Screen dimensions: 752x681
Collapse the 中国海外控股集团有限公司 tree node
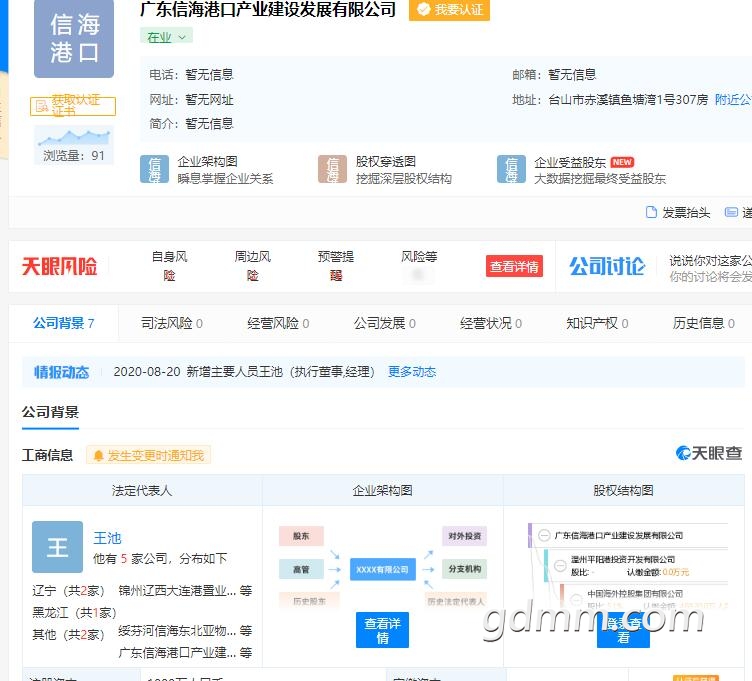pyautogui.click(x=576, y=599)
